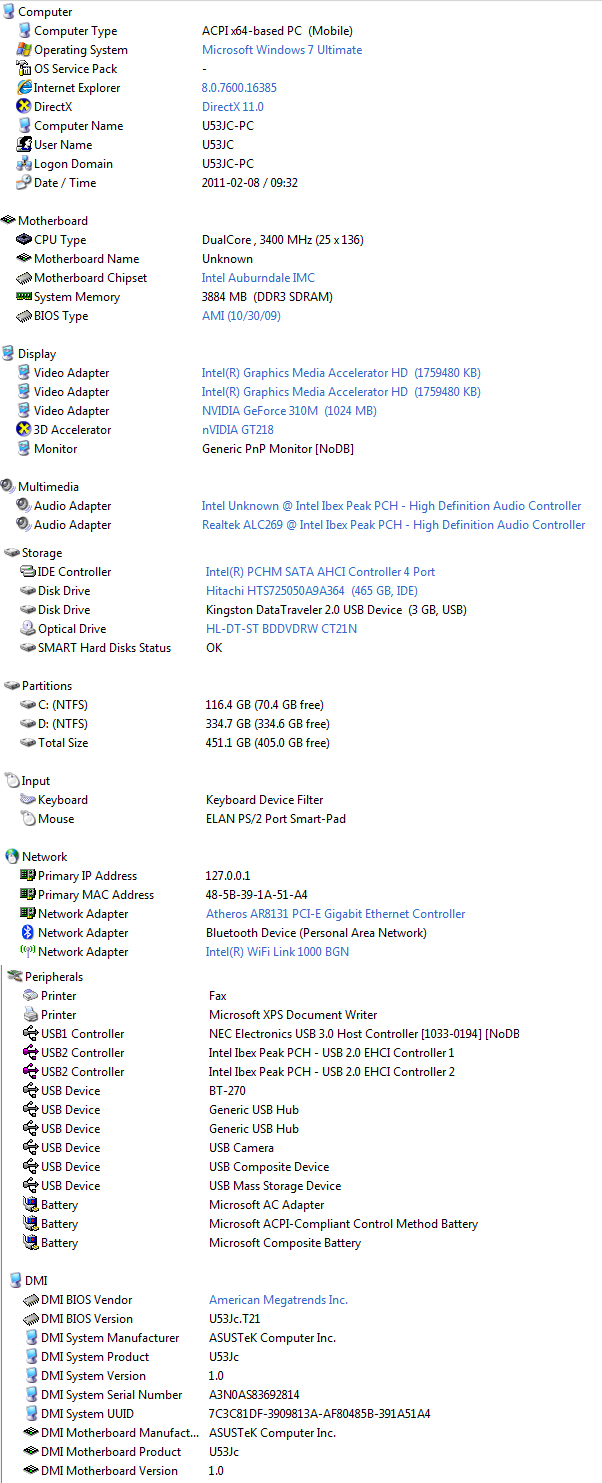Click the Intel Unknown audio adapter link
Screen dimensions: 602x1483
[x=392, y=506]
